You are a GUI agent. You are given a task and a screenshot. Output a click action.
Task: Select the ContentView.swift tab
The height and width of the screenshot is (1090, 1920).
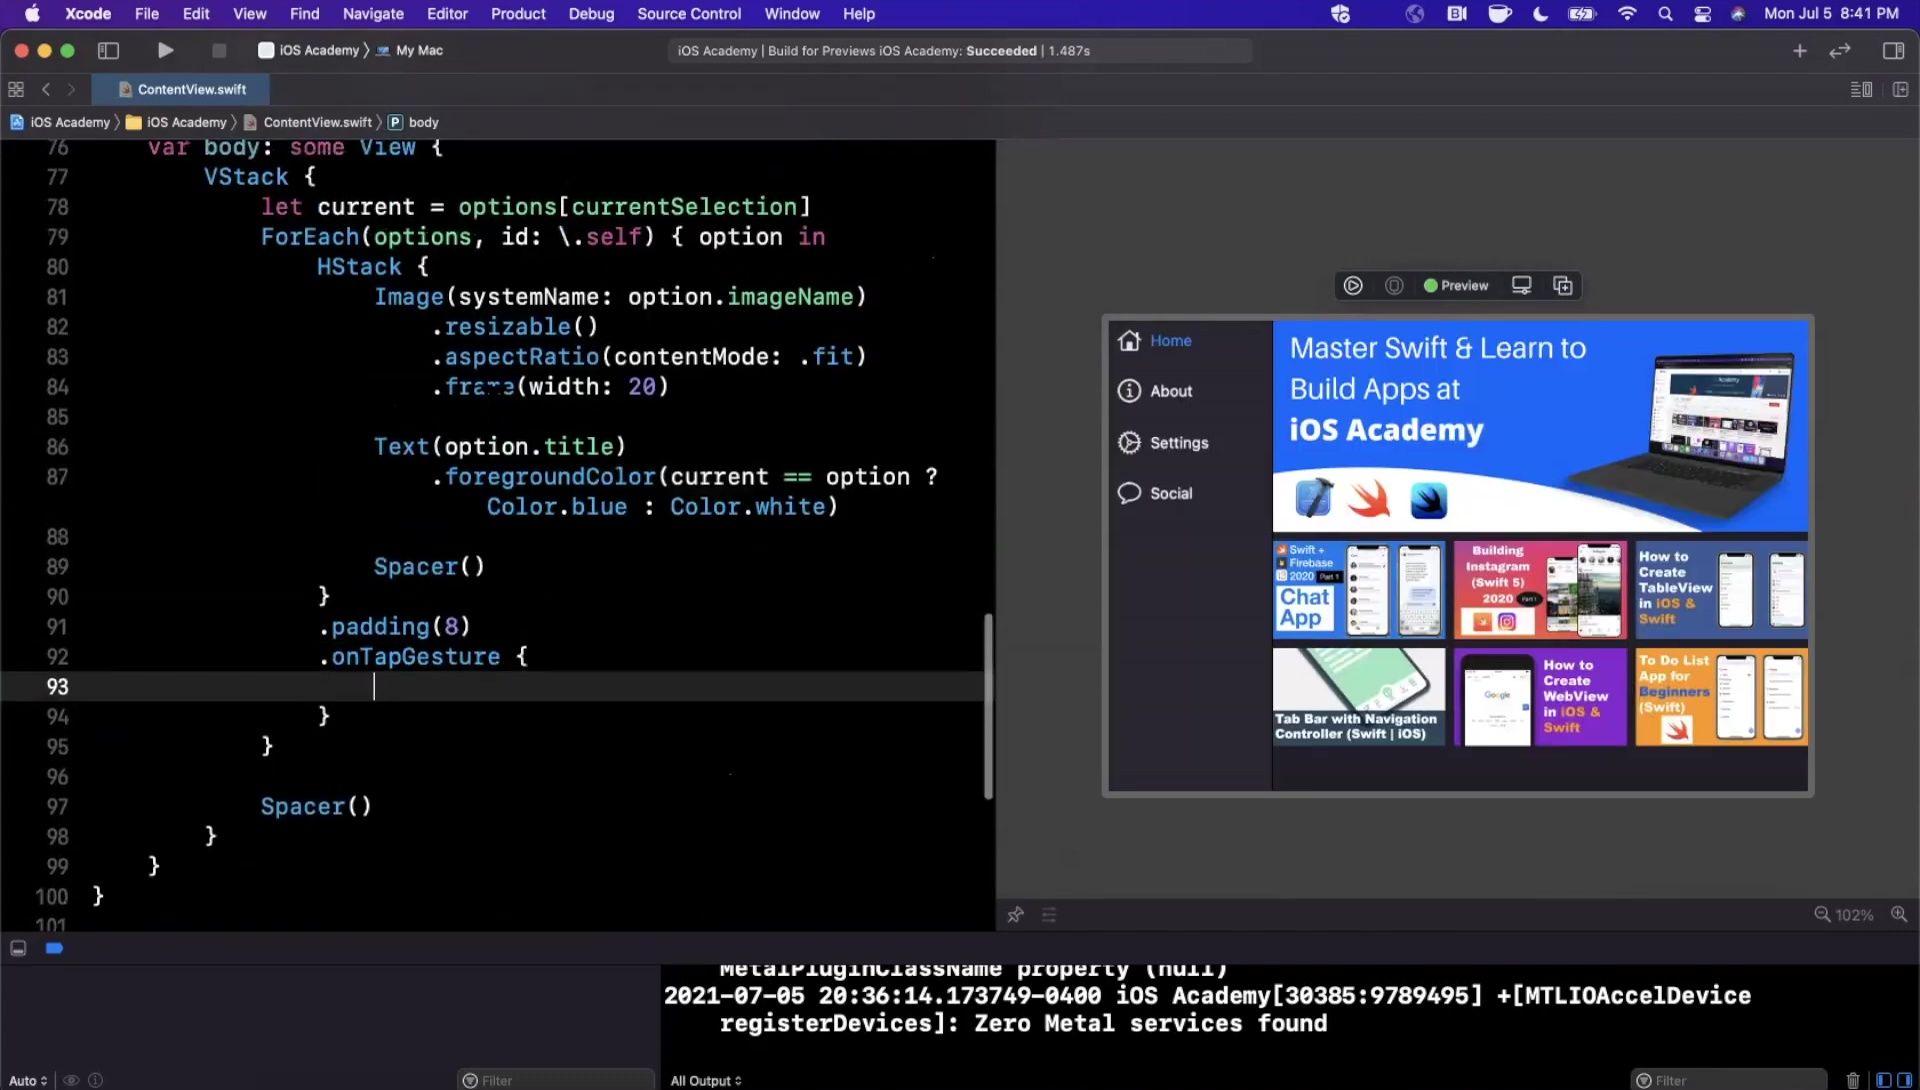click(x=182, y=89)
